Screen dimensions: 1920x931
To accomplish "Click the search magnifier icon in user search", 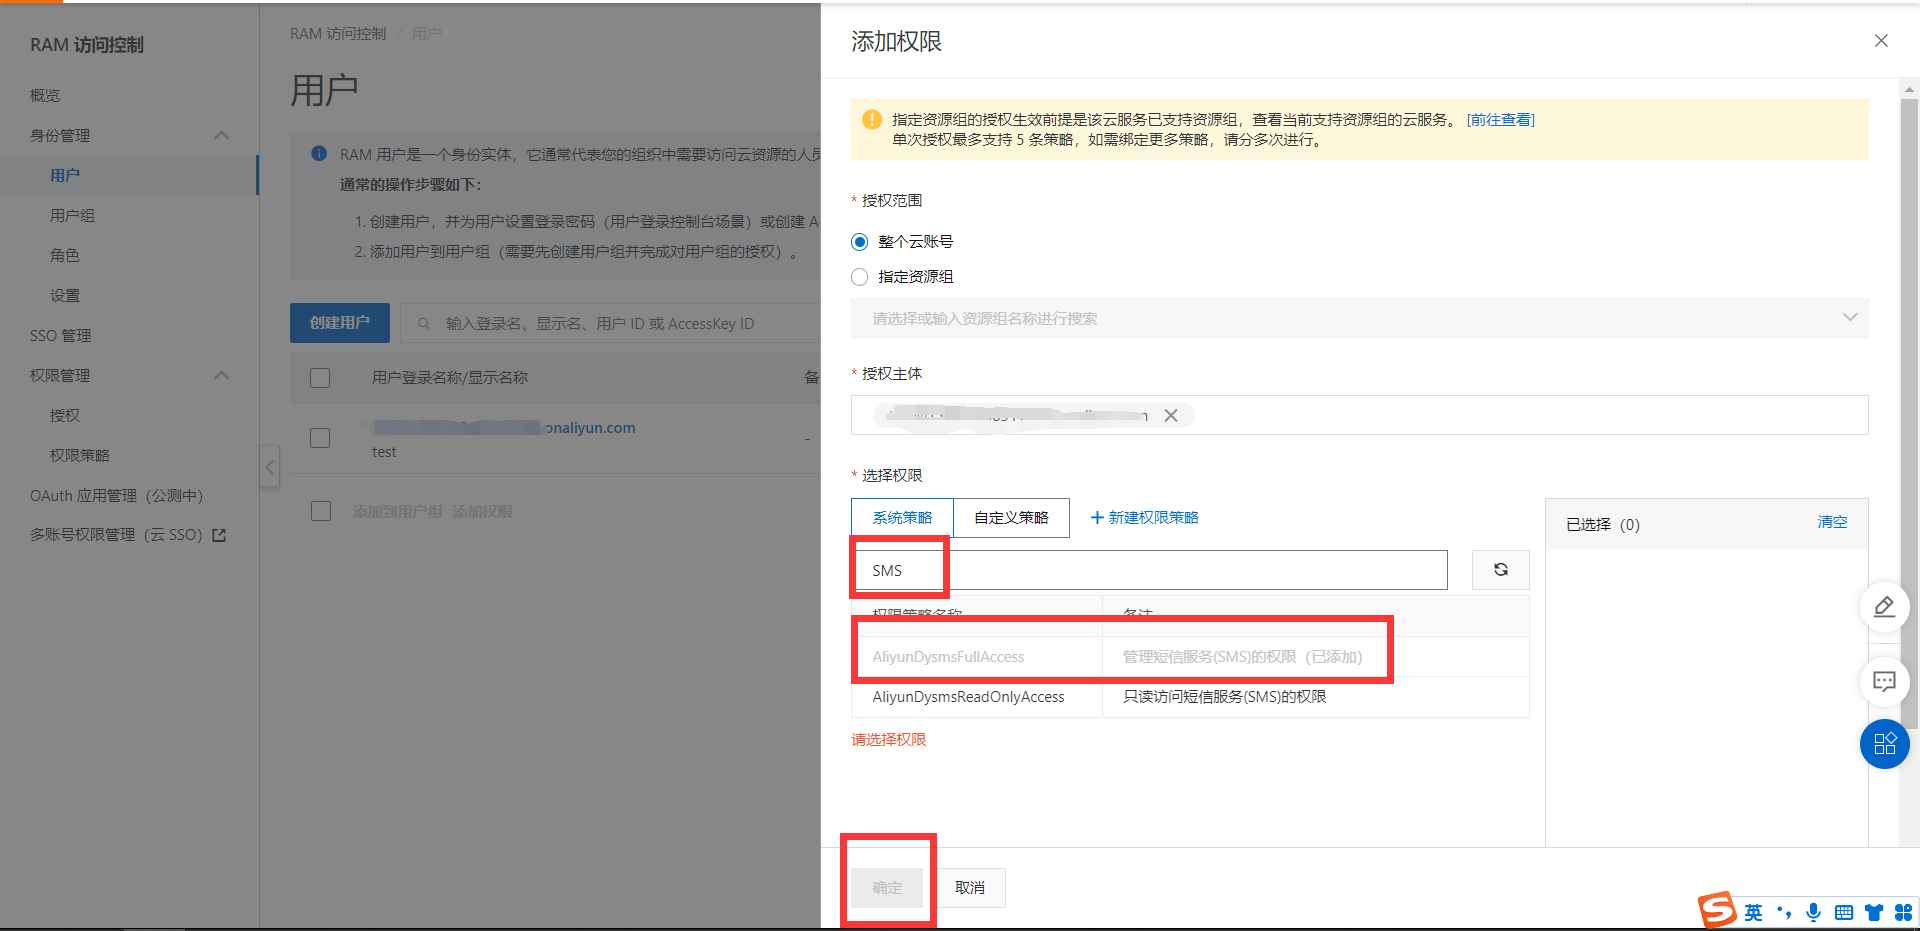I will point(424,323).
